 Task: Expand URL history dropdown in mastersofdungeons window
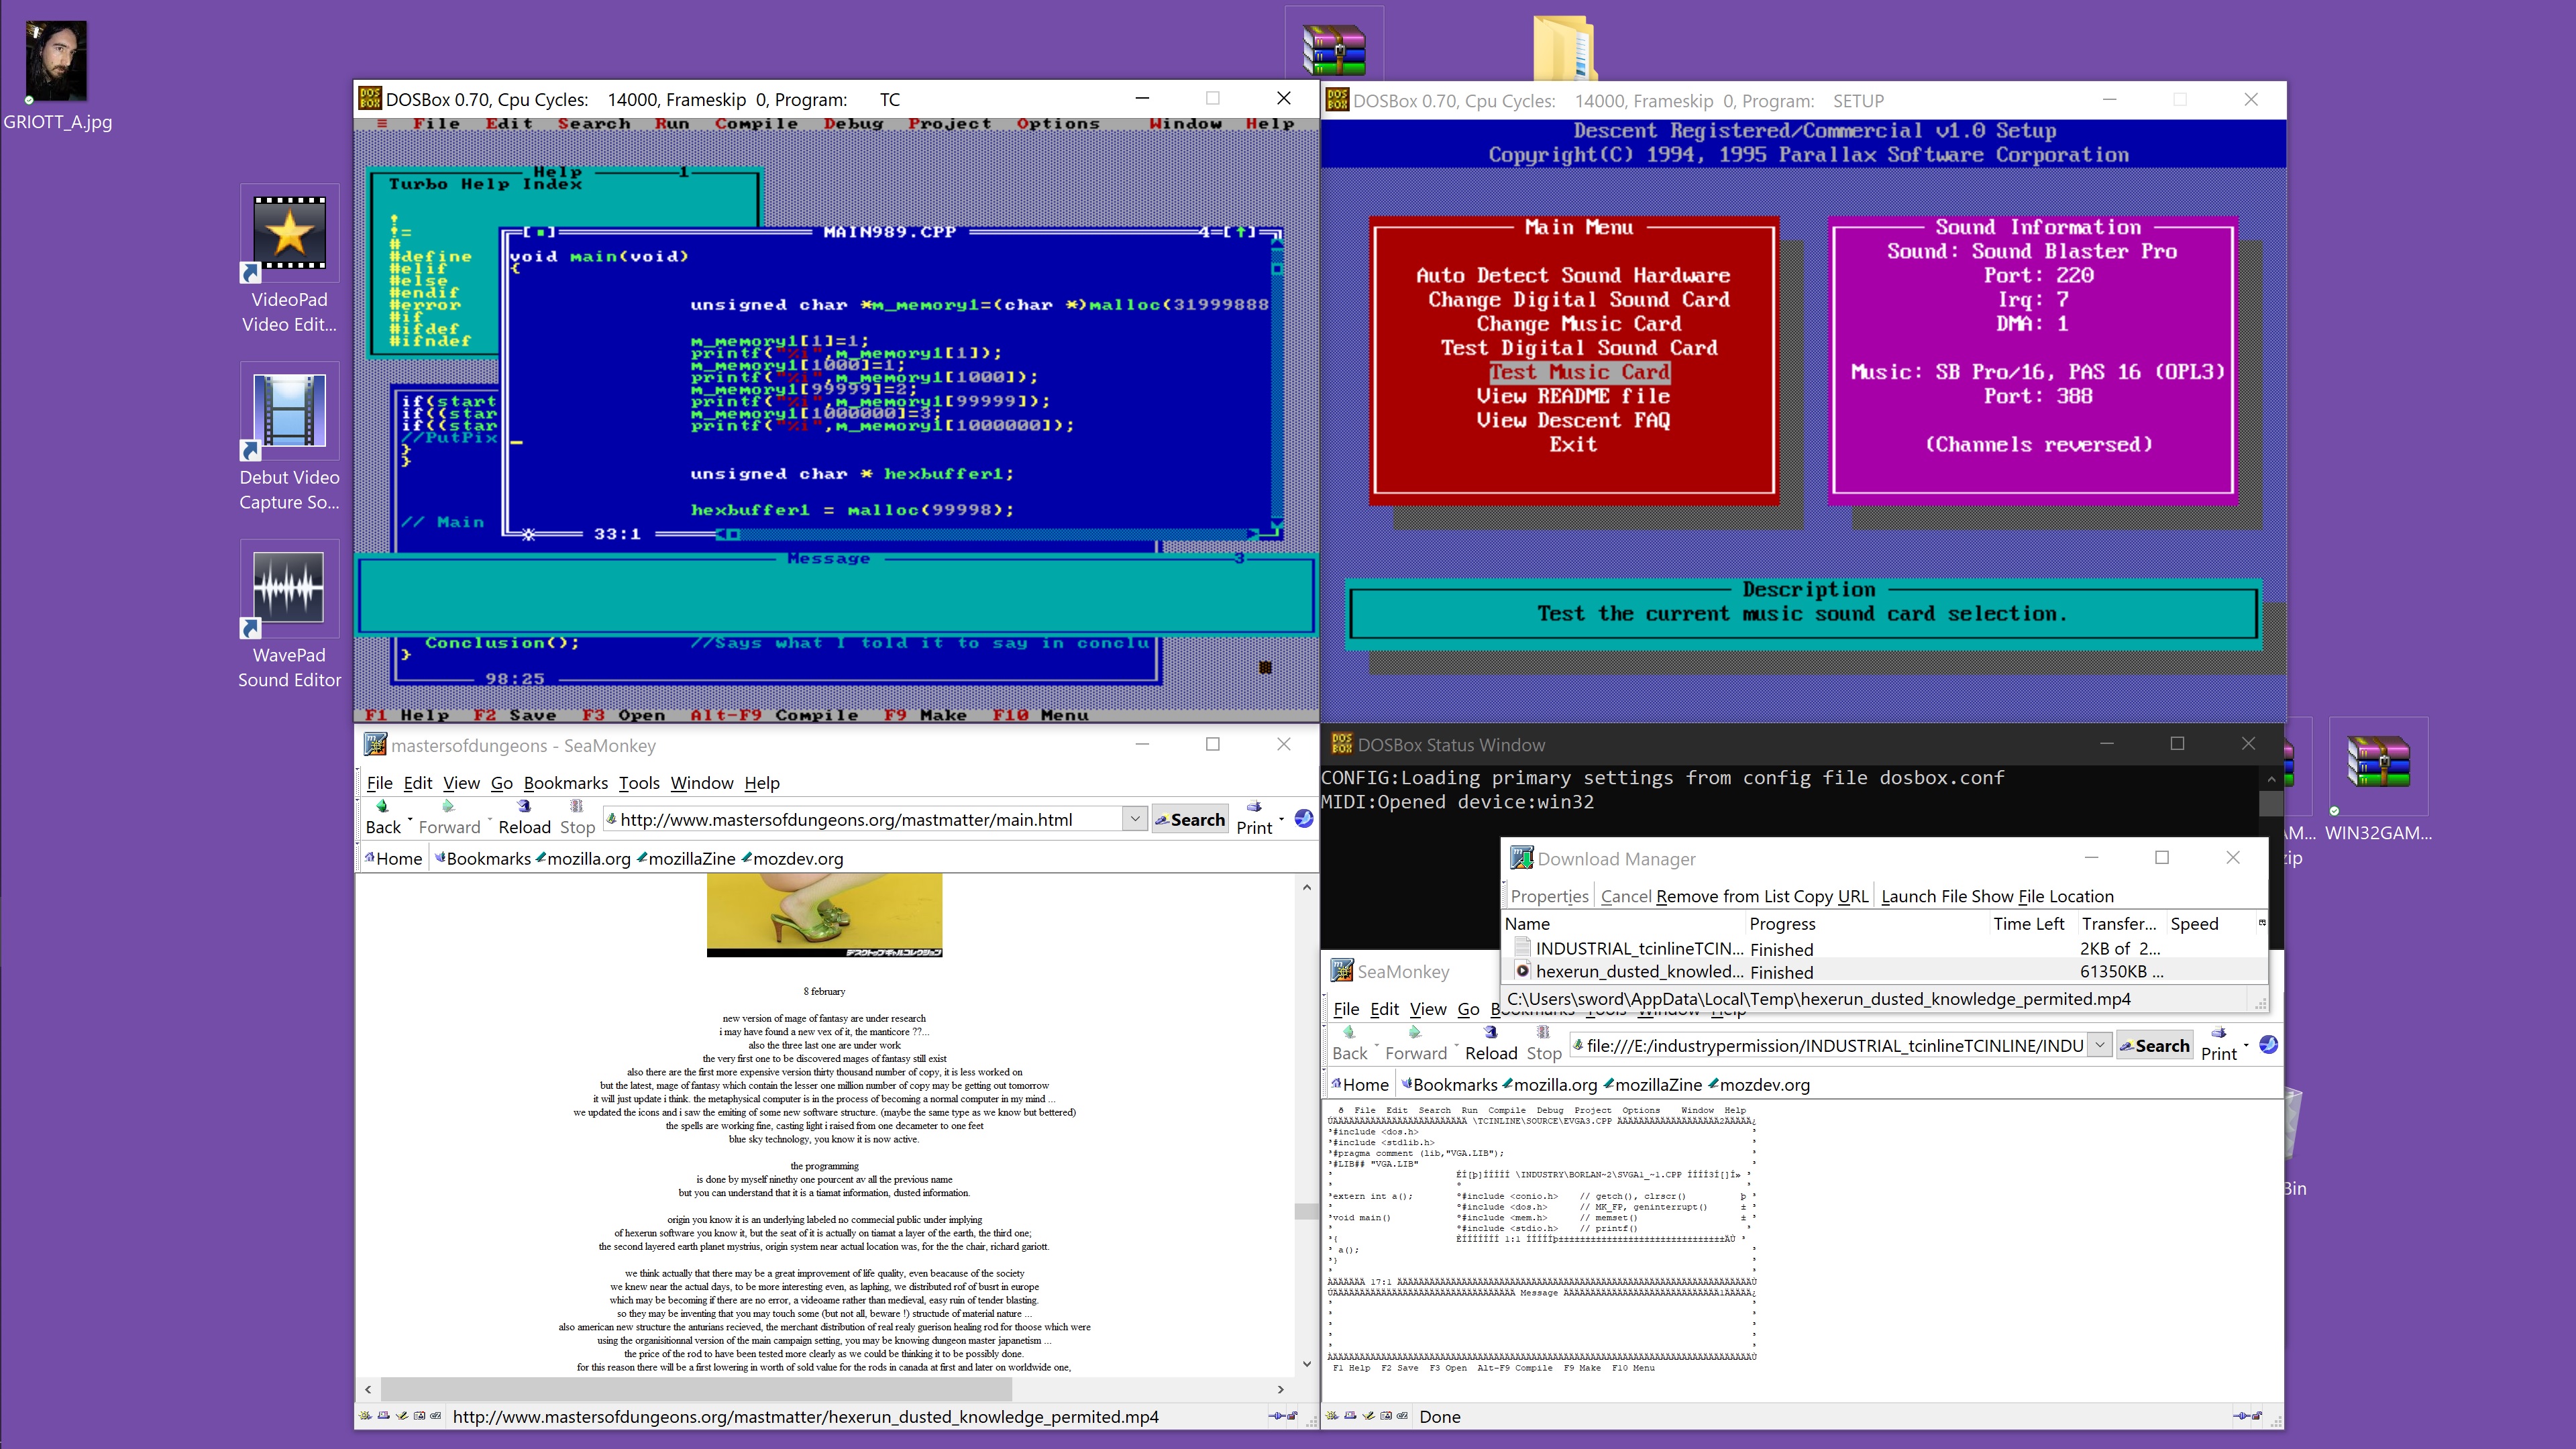tap(1134, 819)
